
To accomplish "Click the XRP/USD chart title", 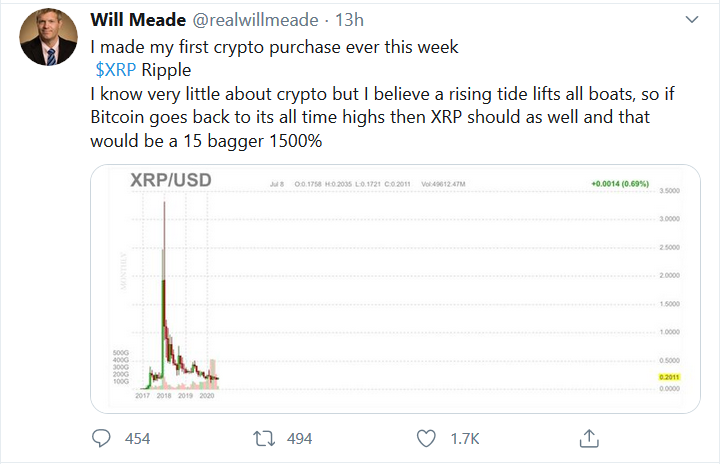I will coord(171,180).
